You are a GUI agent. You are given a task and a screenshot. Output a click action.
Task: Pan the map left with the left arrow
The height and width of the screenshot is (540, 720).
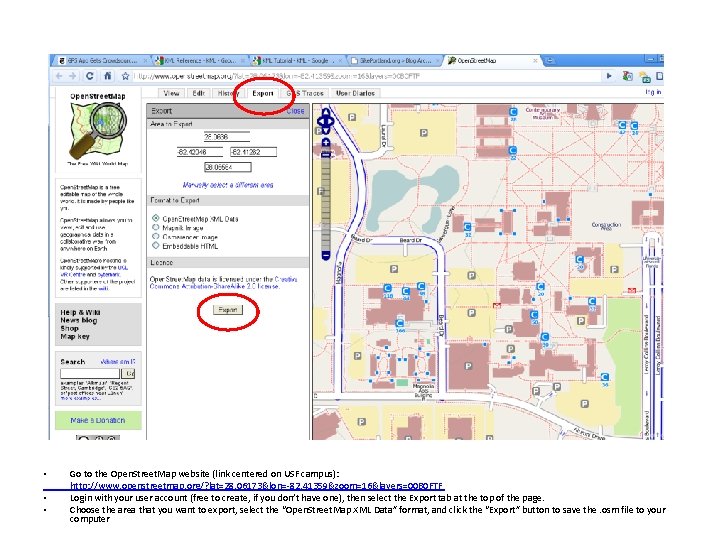pyautogui.click(x=321, y=122)
